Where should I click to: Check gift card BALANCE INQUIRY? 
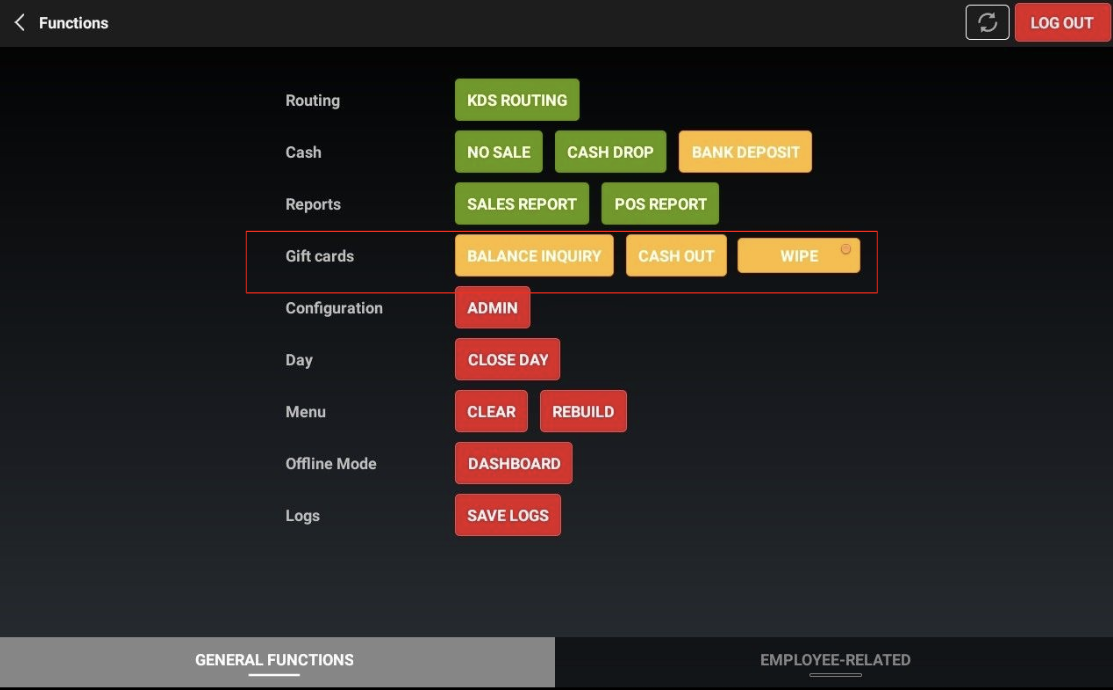pyautogui.click(x=534, y=256)
